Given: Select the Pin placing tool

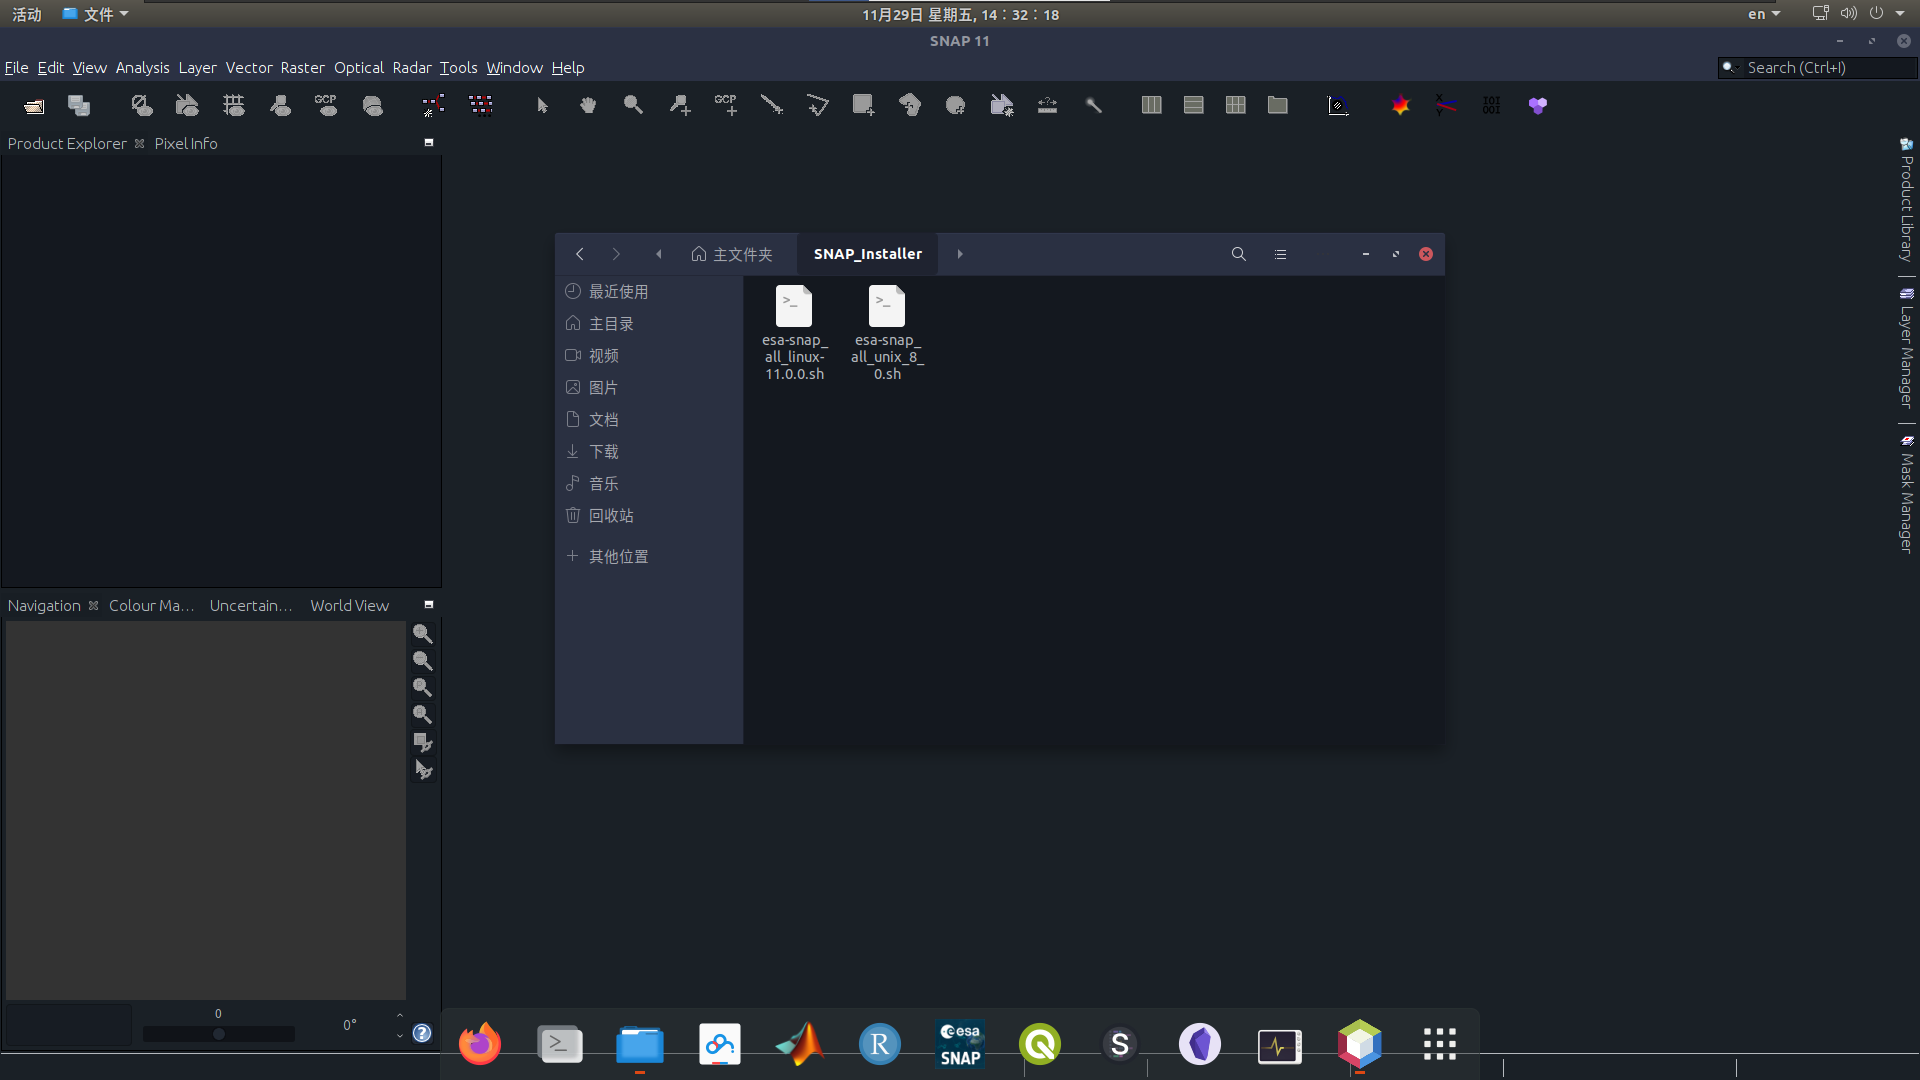Looking at the screenshot, I should click(680, 106).
